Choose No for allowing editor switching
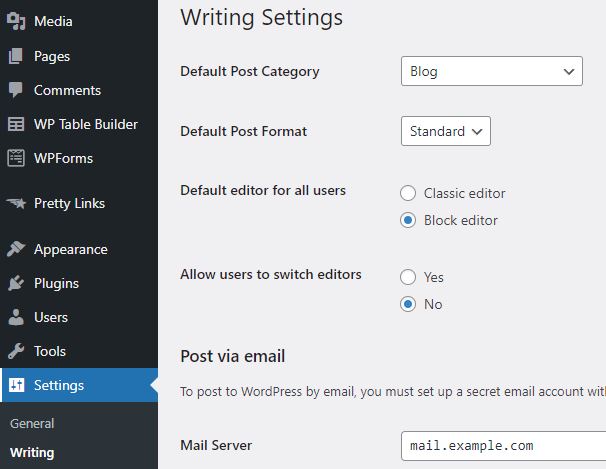This screenshot has height=469, width=606. point(408,304)
